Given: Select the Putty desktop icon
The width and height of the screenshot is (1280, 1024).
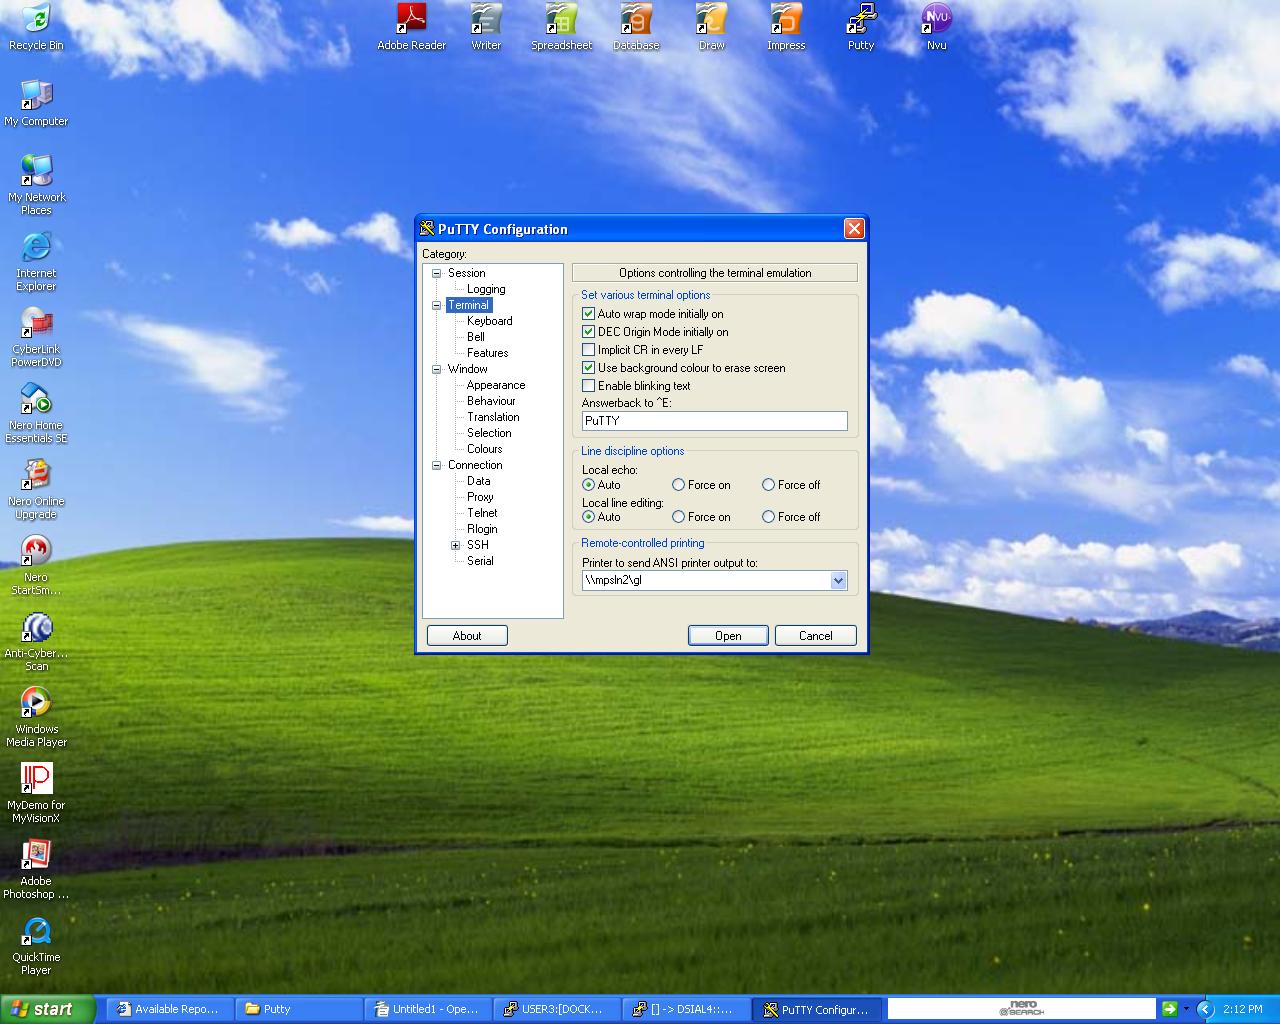Looking at the screenshot, I should [861, 27].
